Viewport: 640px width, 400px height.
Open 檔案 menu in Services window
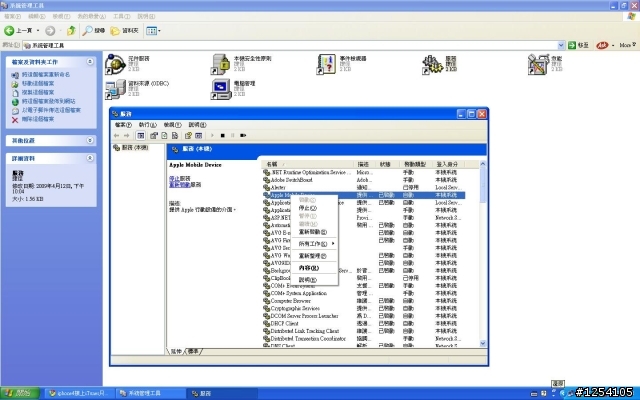pos(123,124)
